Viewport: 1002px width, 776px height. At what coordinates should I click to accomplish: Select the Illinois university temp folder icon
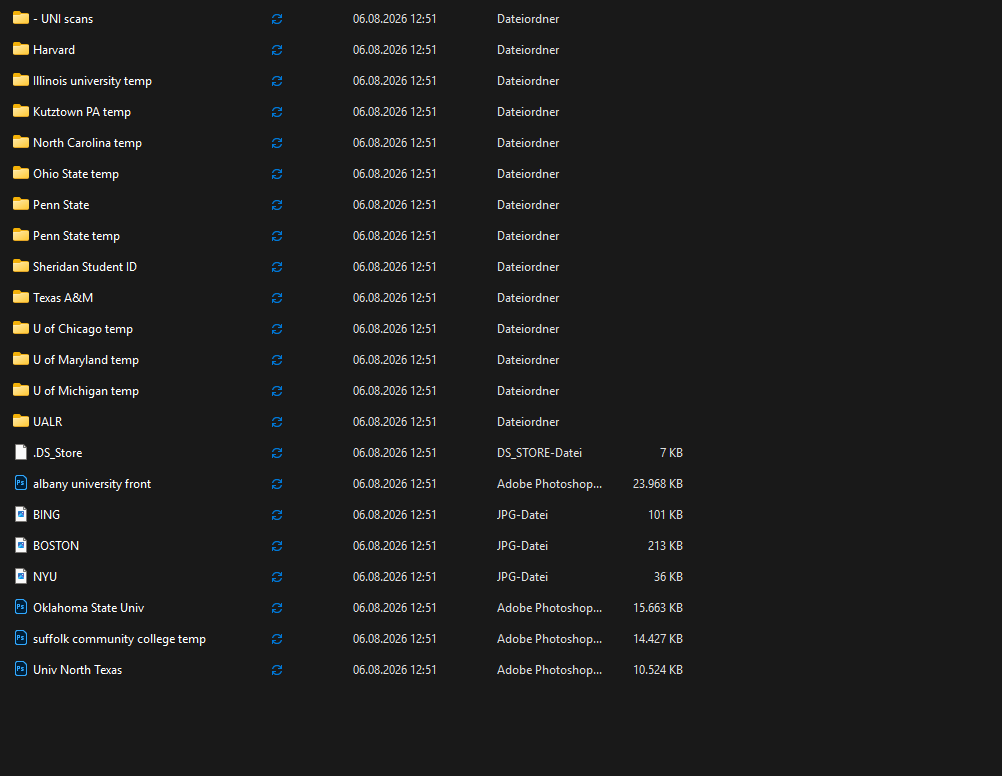pyautogui.click(x=20, y=80)
